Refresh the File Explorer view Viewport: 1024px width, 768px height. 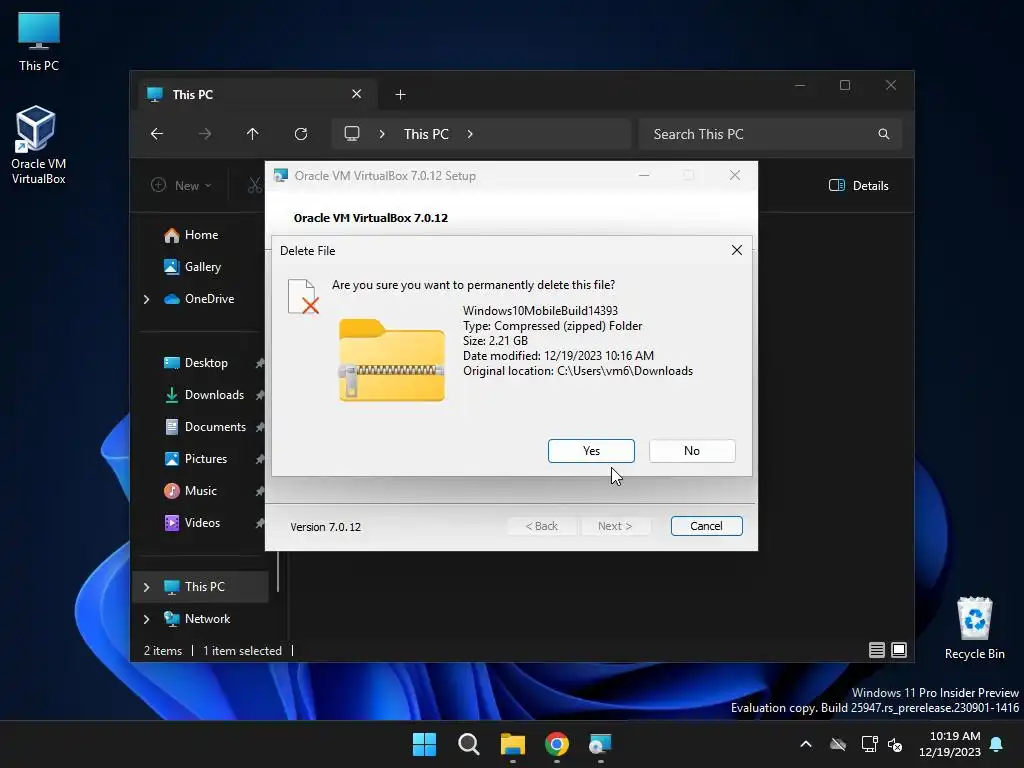pos(301,134)
